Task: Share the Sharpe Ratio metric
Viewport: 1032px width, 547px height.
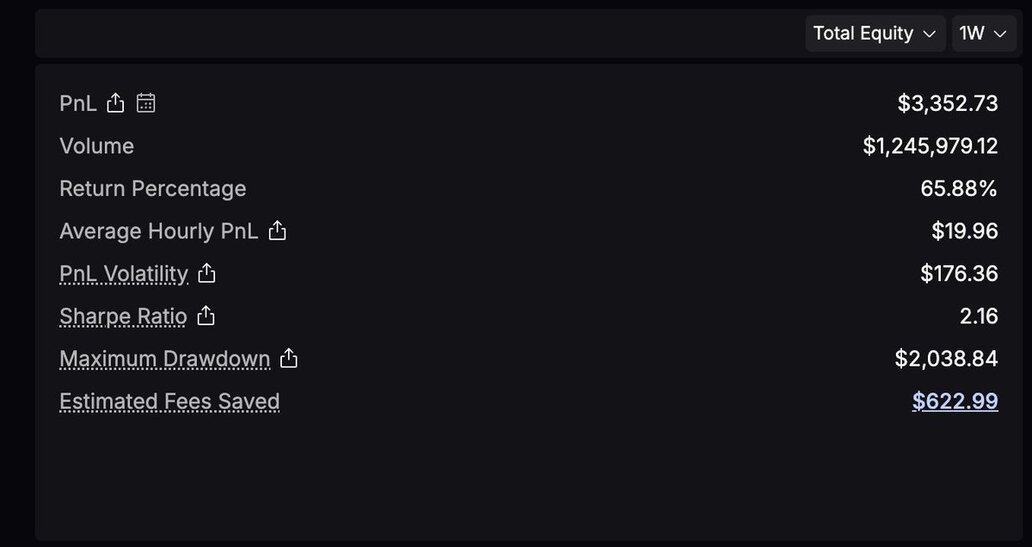Action: click(206, 316)
